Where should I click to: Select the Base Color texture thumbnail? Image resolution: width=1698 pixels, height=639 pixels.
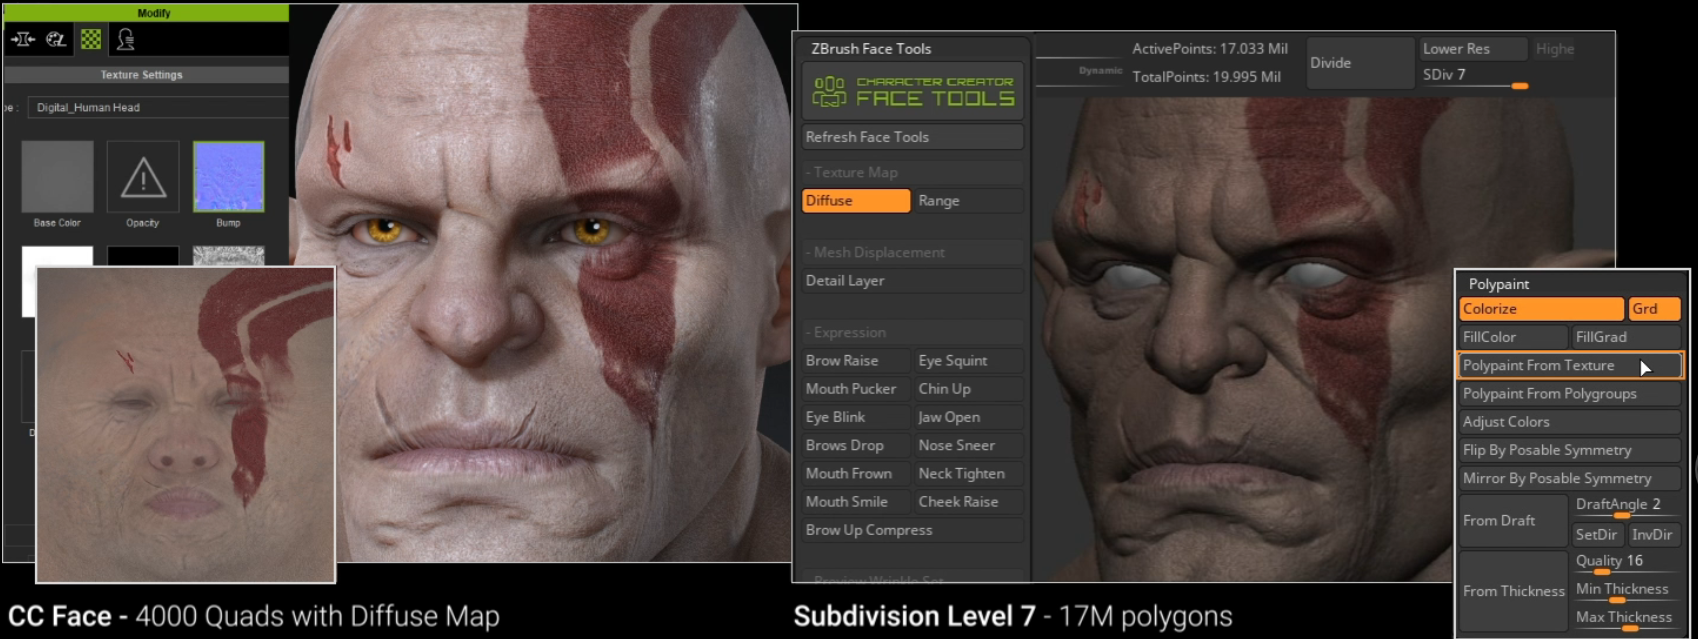point(57,177)
